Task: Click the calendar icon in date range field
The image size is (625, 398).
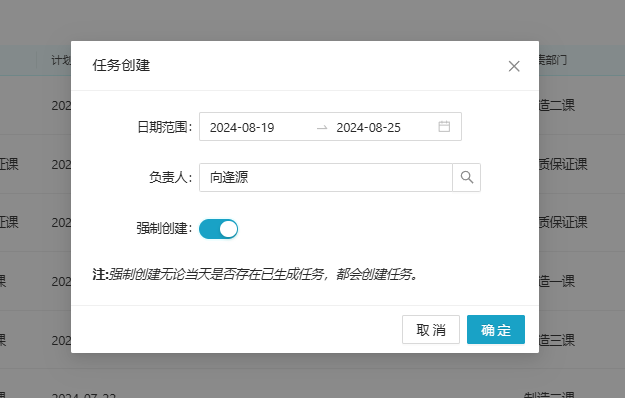Action: [444, 127]
